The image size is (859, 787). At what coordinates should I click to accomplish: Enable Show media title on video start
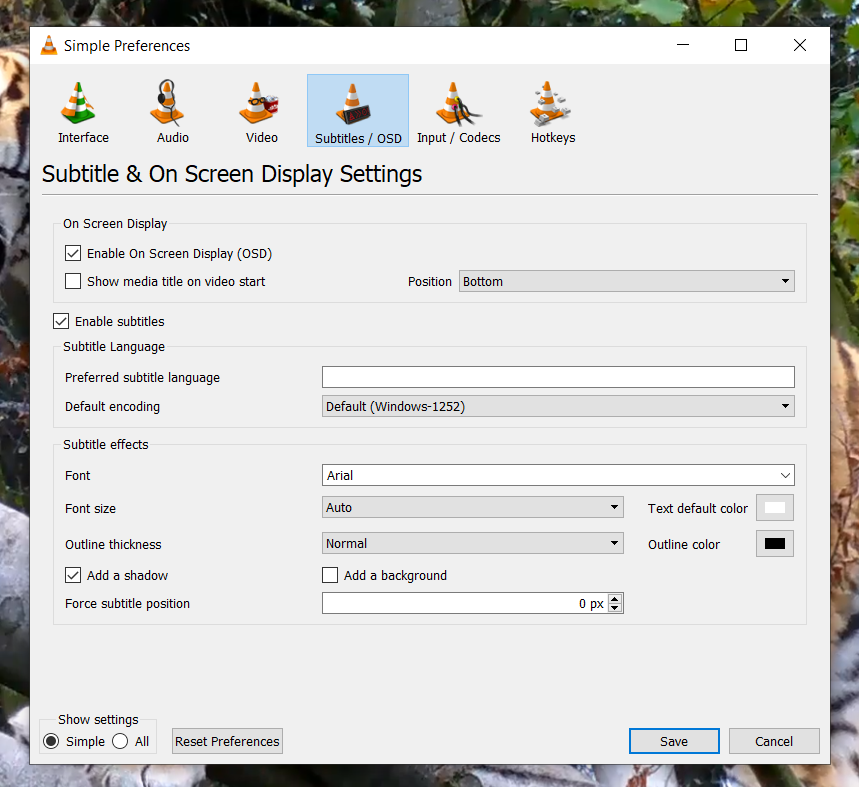(73, 281)
